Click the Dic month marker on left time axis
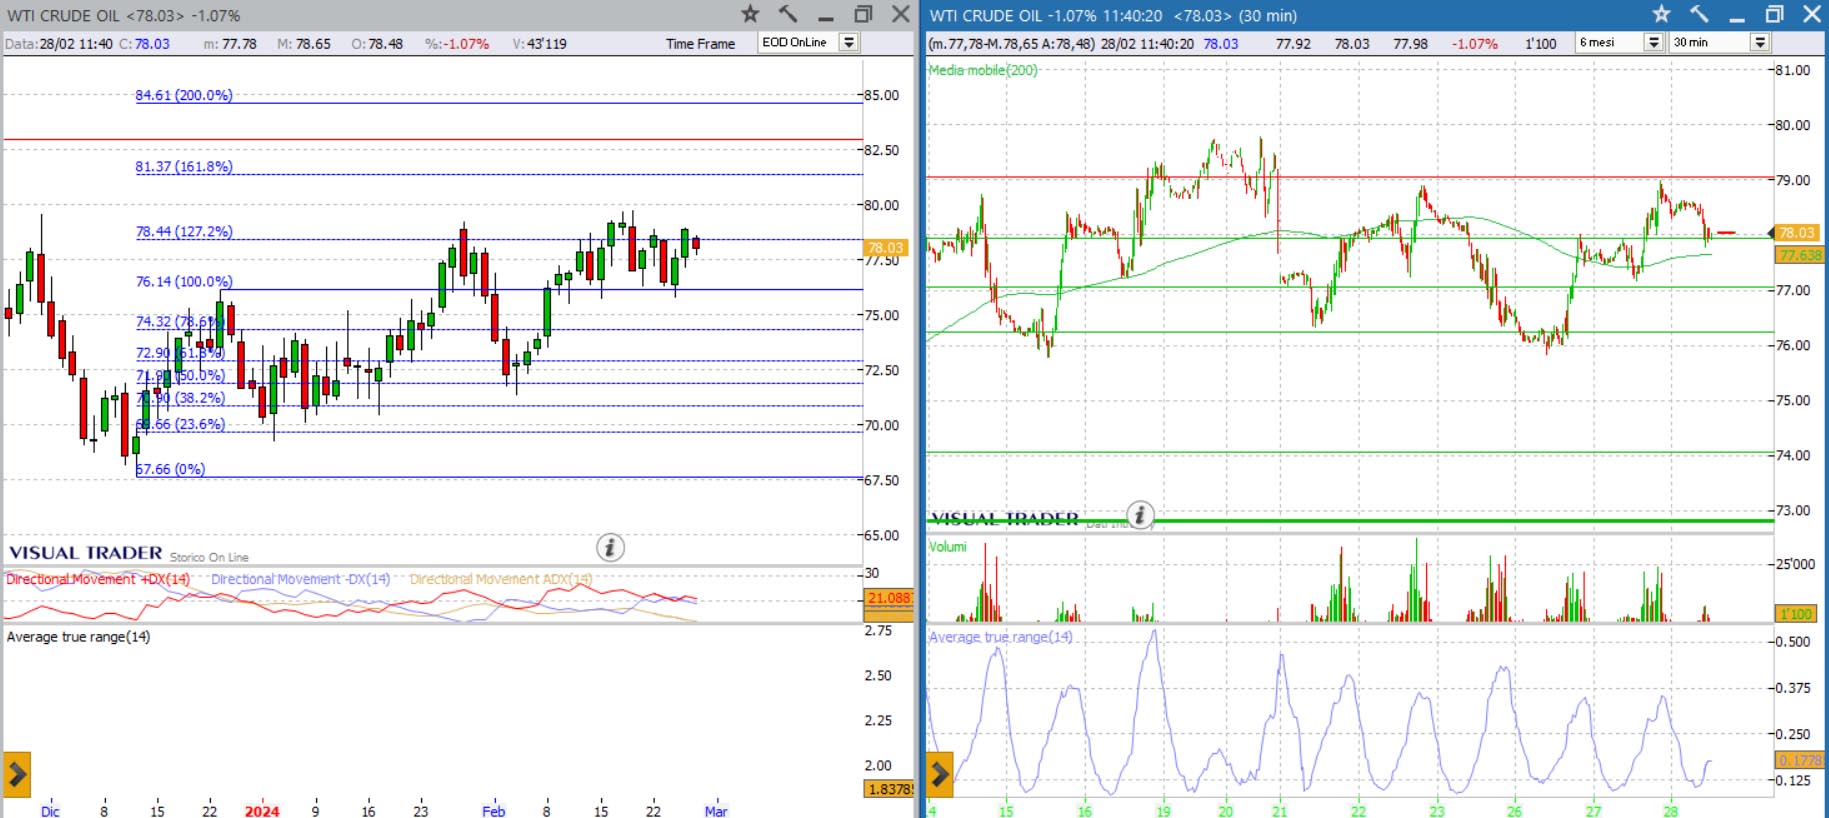This screenshot has height=818, width=1829. (x=50, y=811)
